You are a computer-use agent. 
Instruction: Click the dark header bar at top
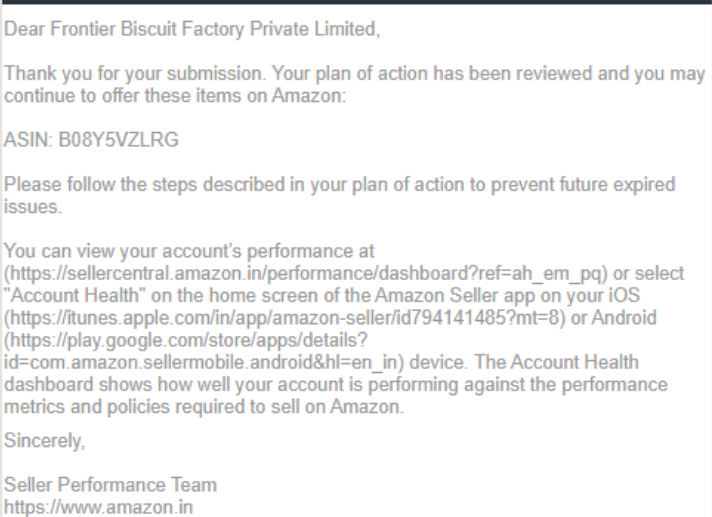point(356,3)
